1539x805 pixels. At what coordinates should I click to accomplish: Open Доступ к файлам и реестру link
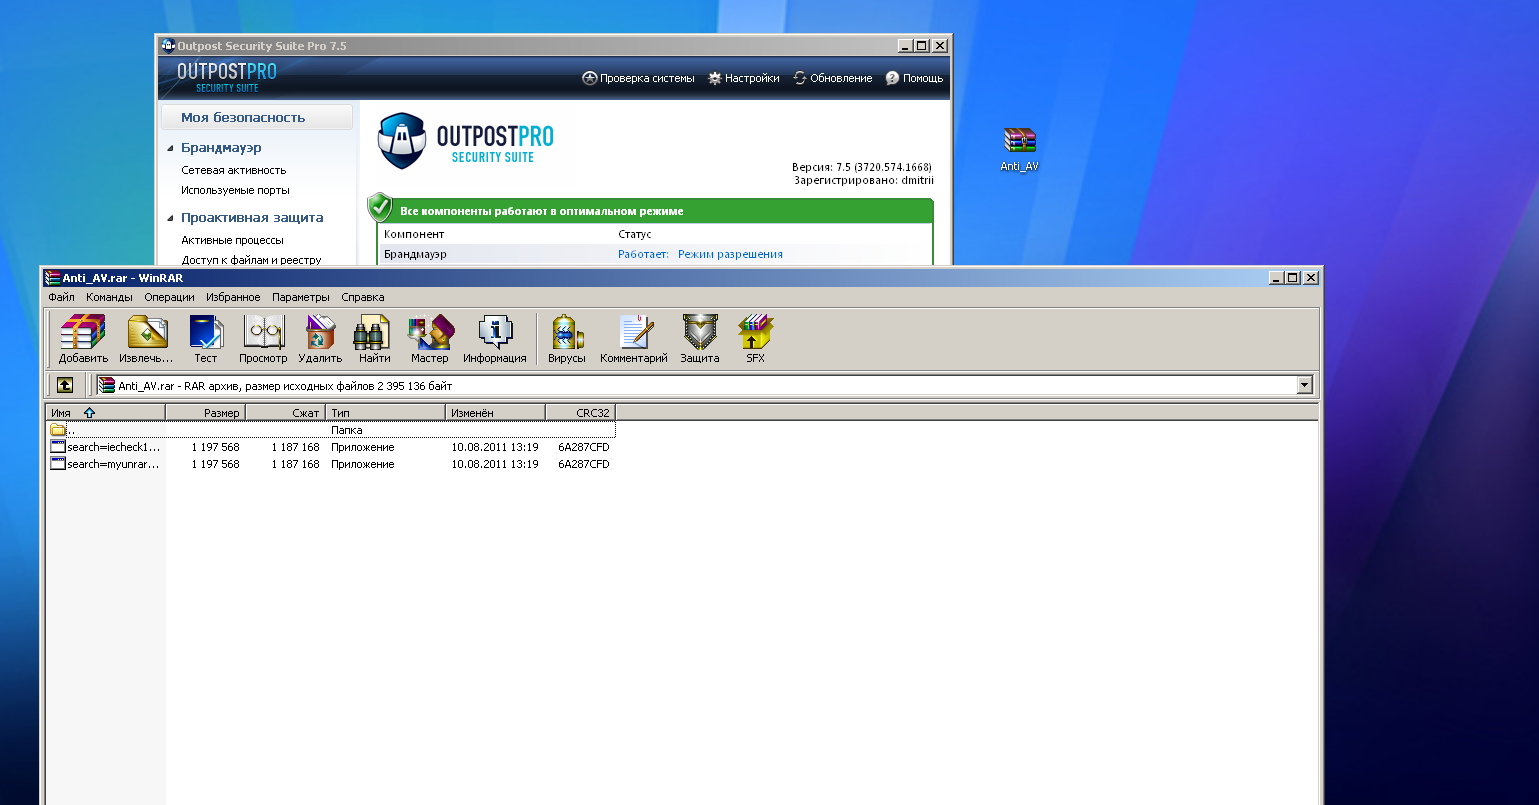point(251,260)
